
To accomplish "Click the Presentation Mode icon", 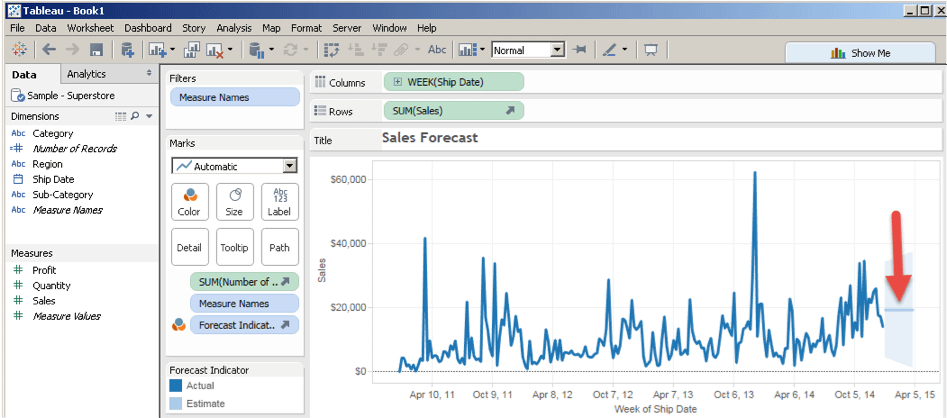I will (x=651, y=50).
